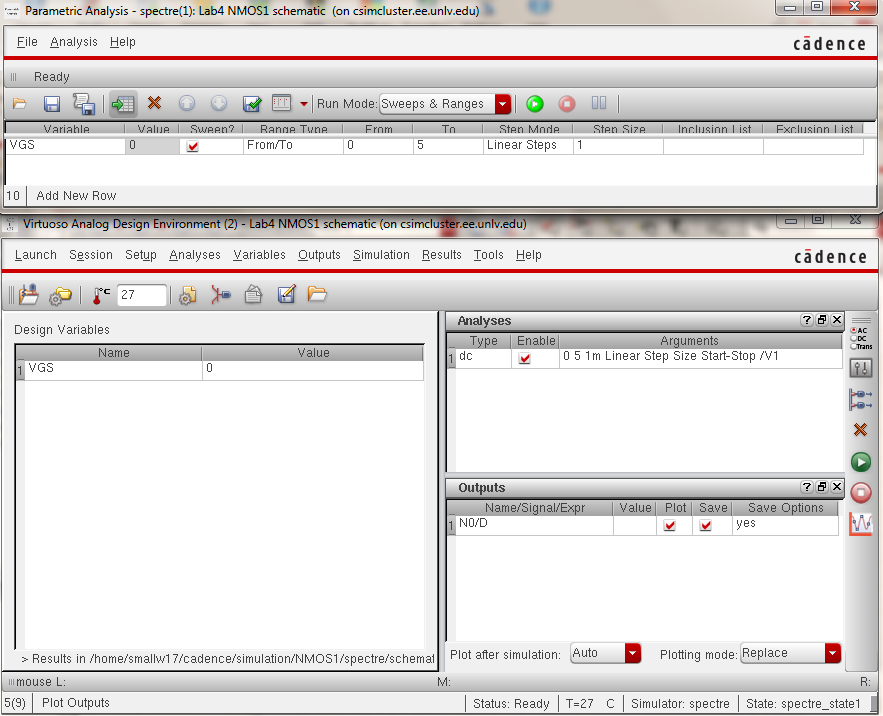Click the edit pencil icon in ADE toolbar
Viewport: 883px width, 716px height.
coord(286,294)
